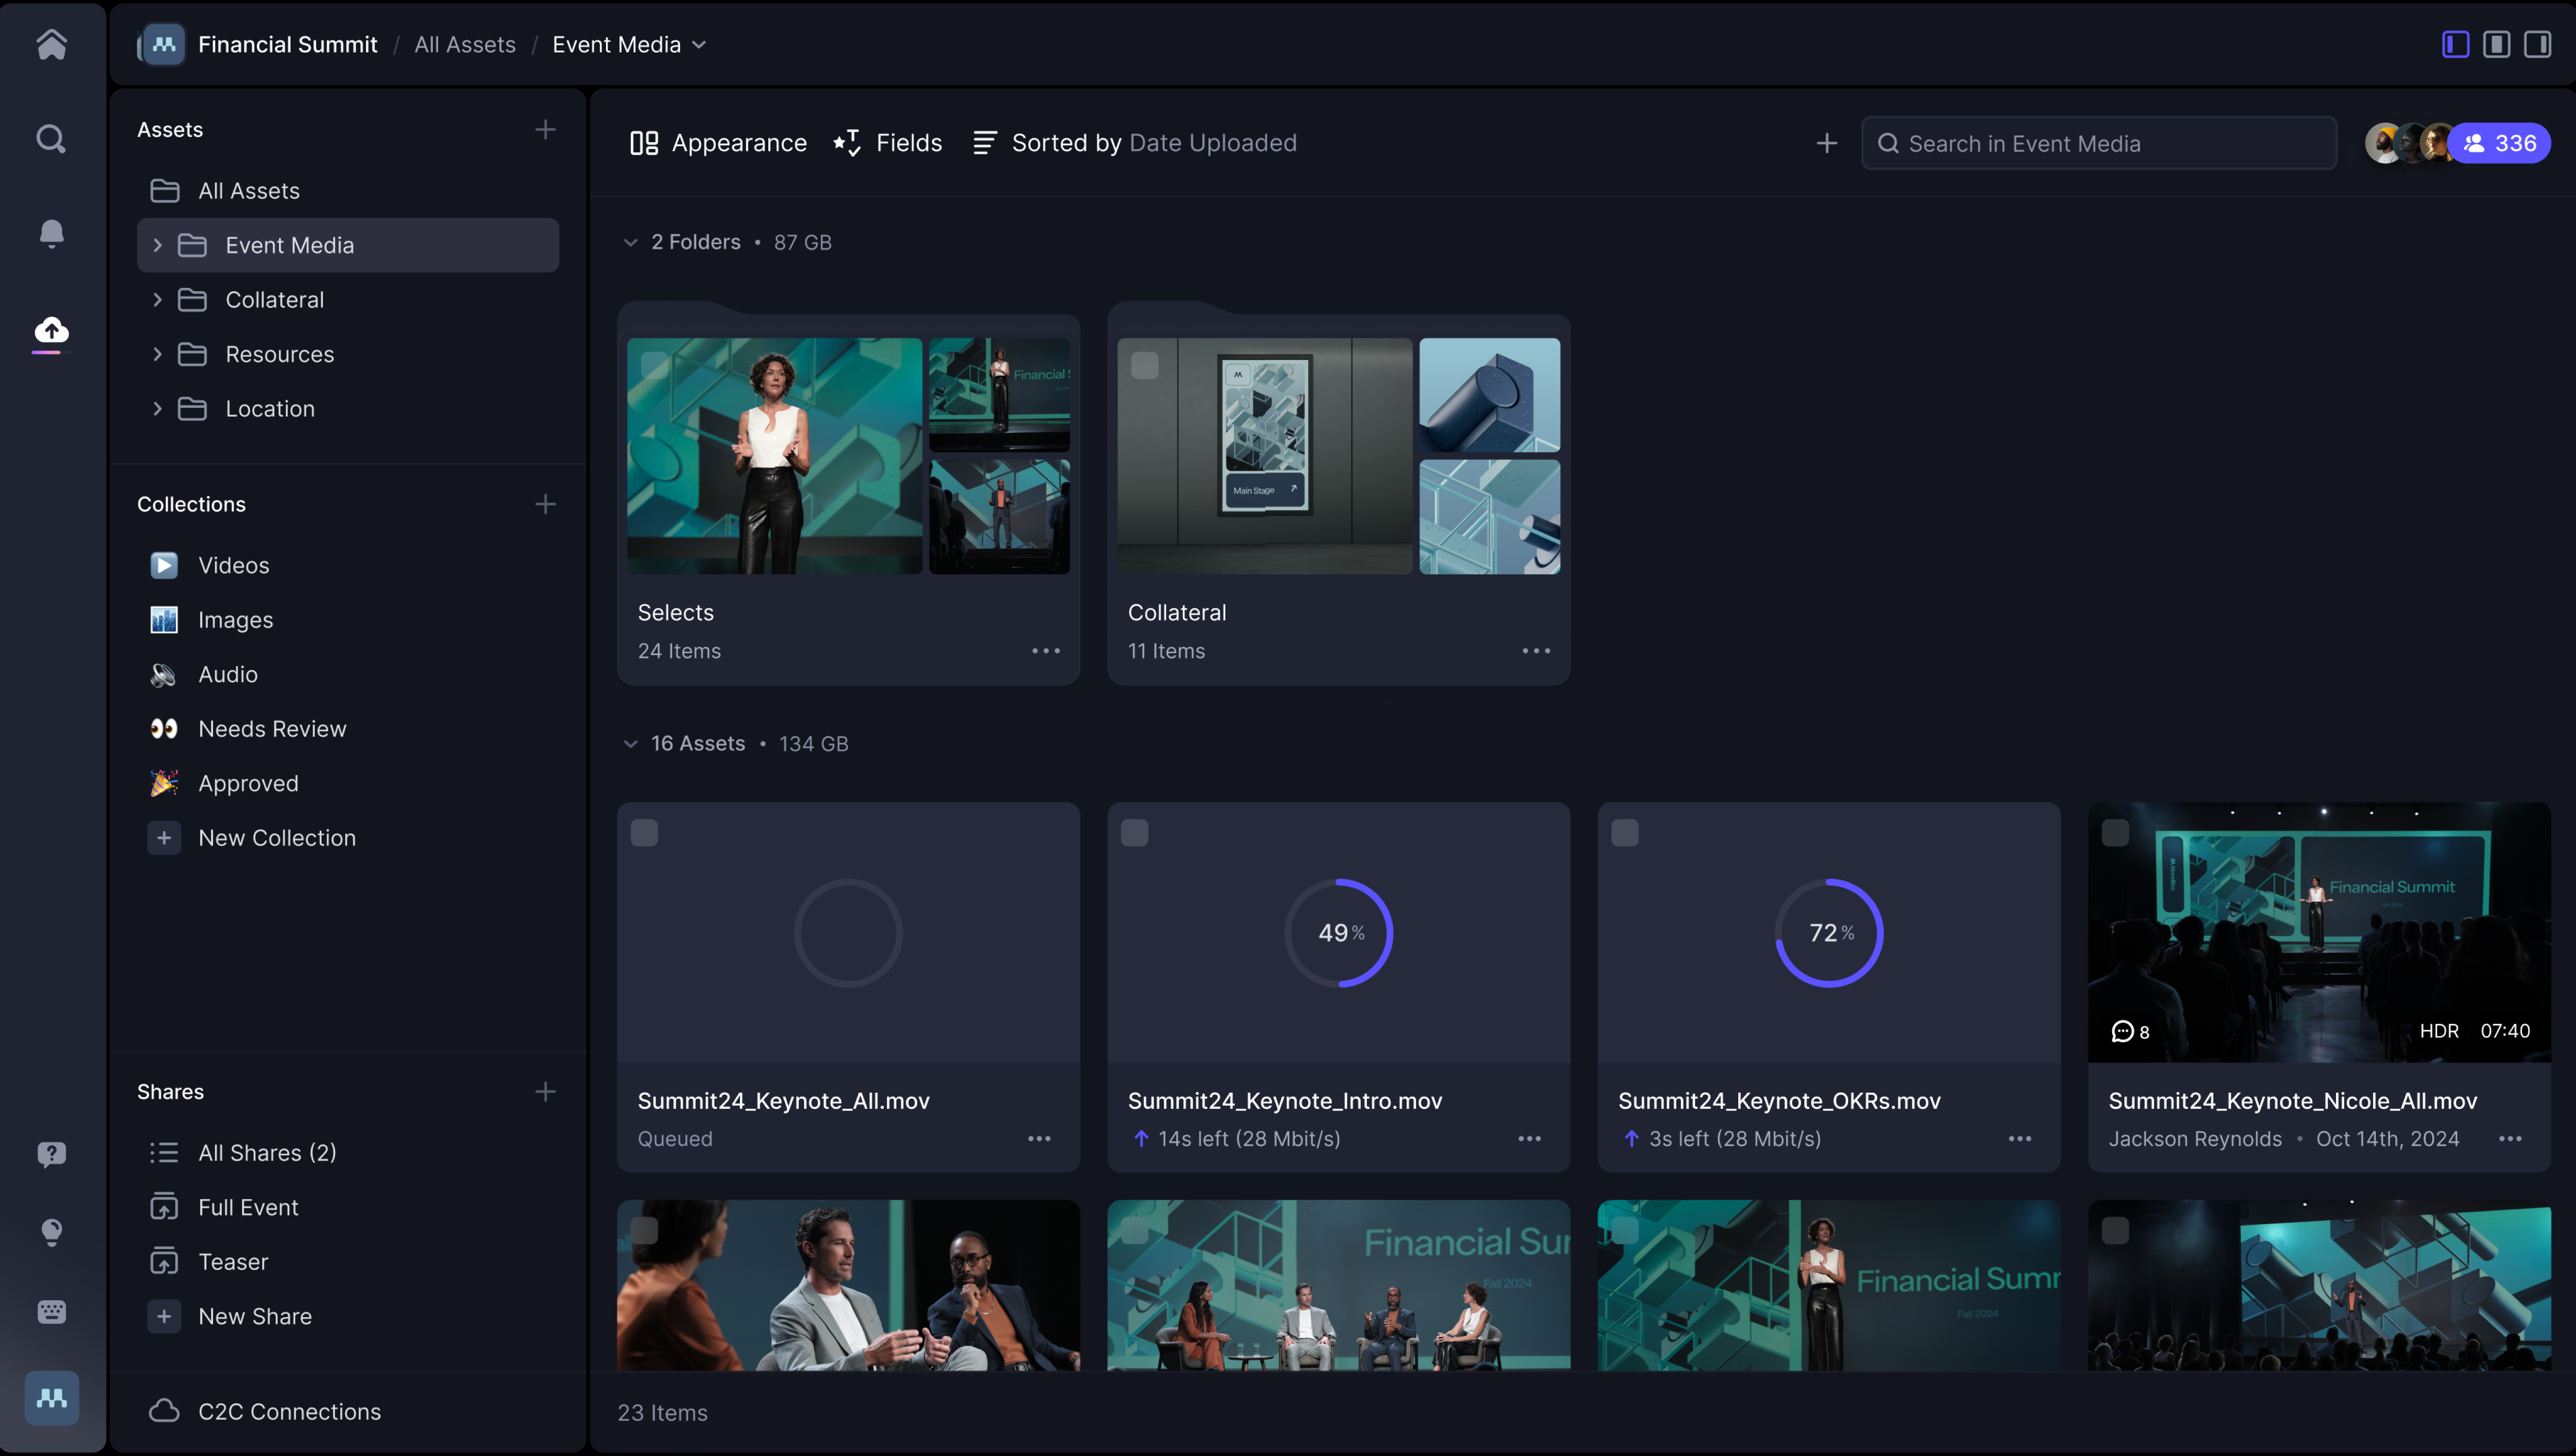This screenshot has height=1456, width=2576.
Task: Open the search icon in left rail
Action: click(x=51, y=138)
